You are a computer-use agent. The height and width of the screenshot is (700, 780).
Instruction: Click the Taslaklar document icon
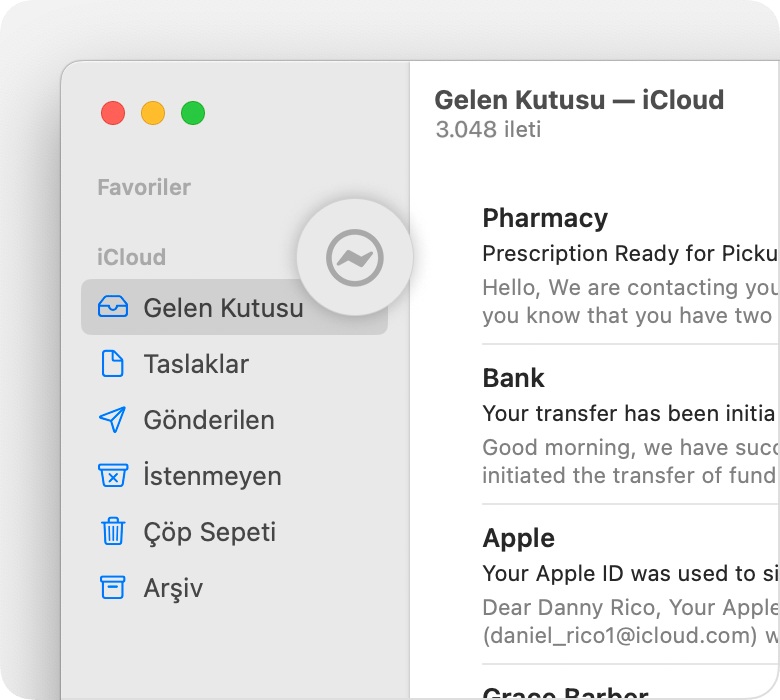click(x=113, y=364)
